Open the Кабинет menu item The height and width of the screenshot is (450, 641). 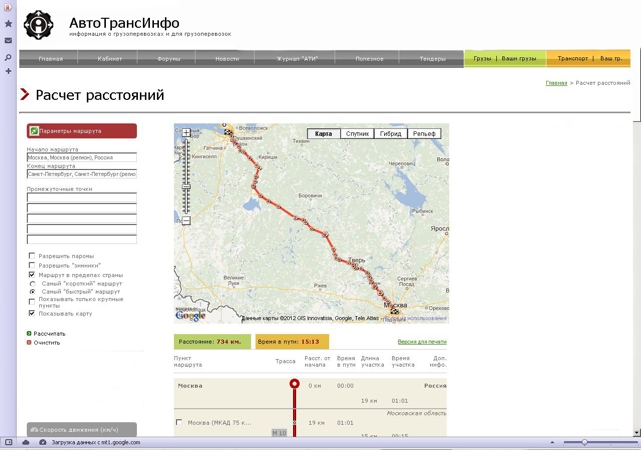click(110, 59)
